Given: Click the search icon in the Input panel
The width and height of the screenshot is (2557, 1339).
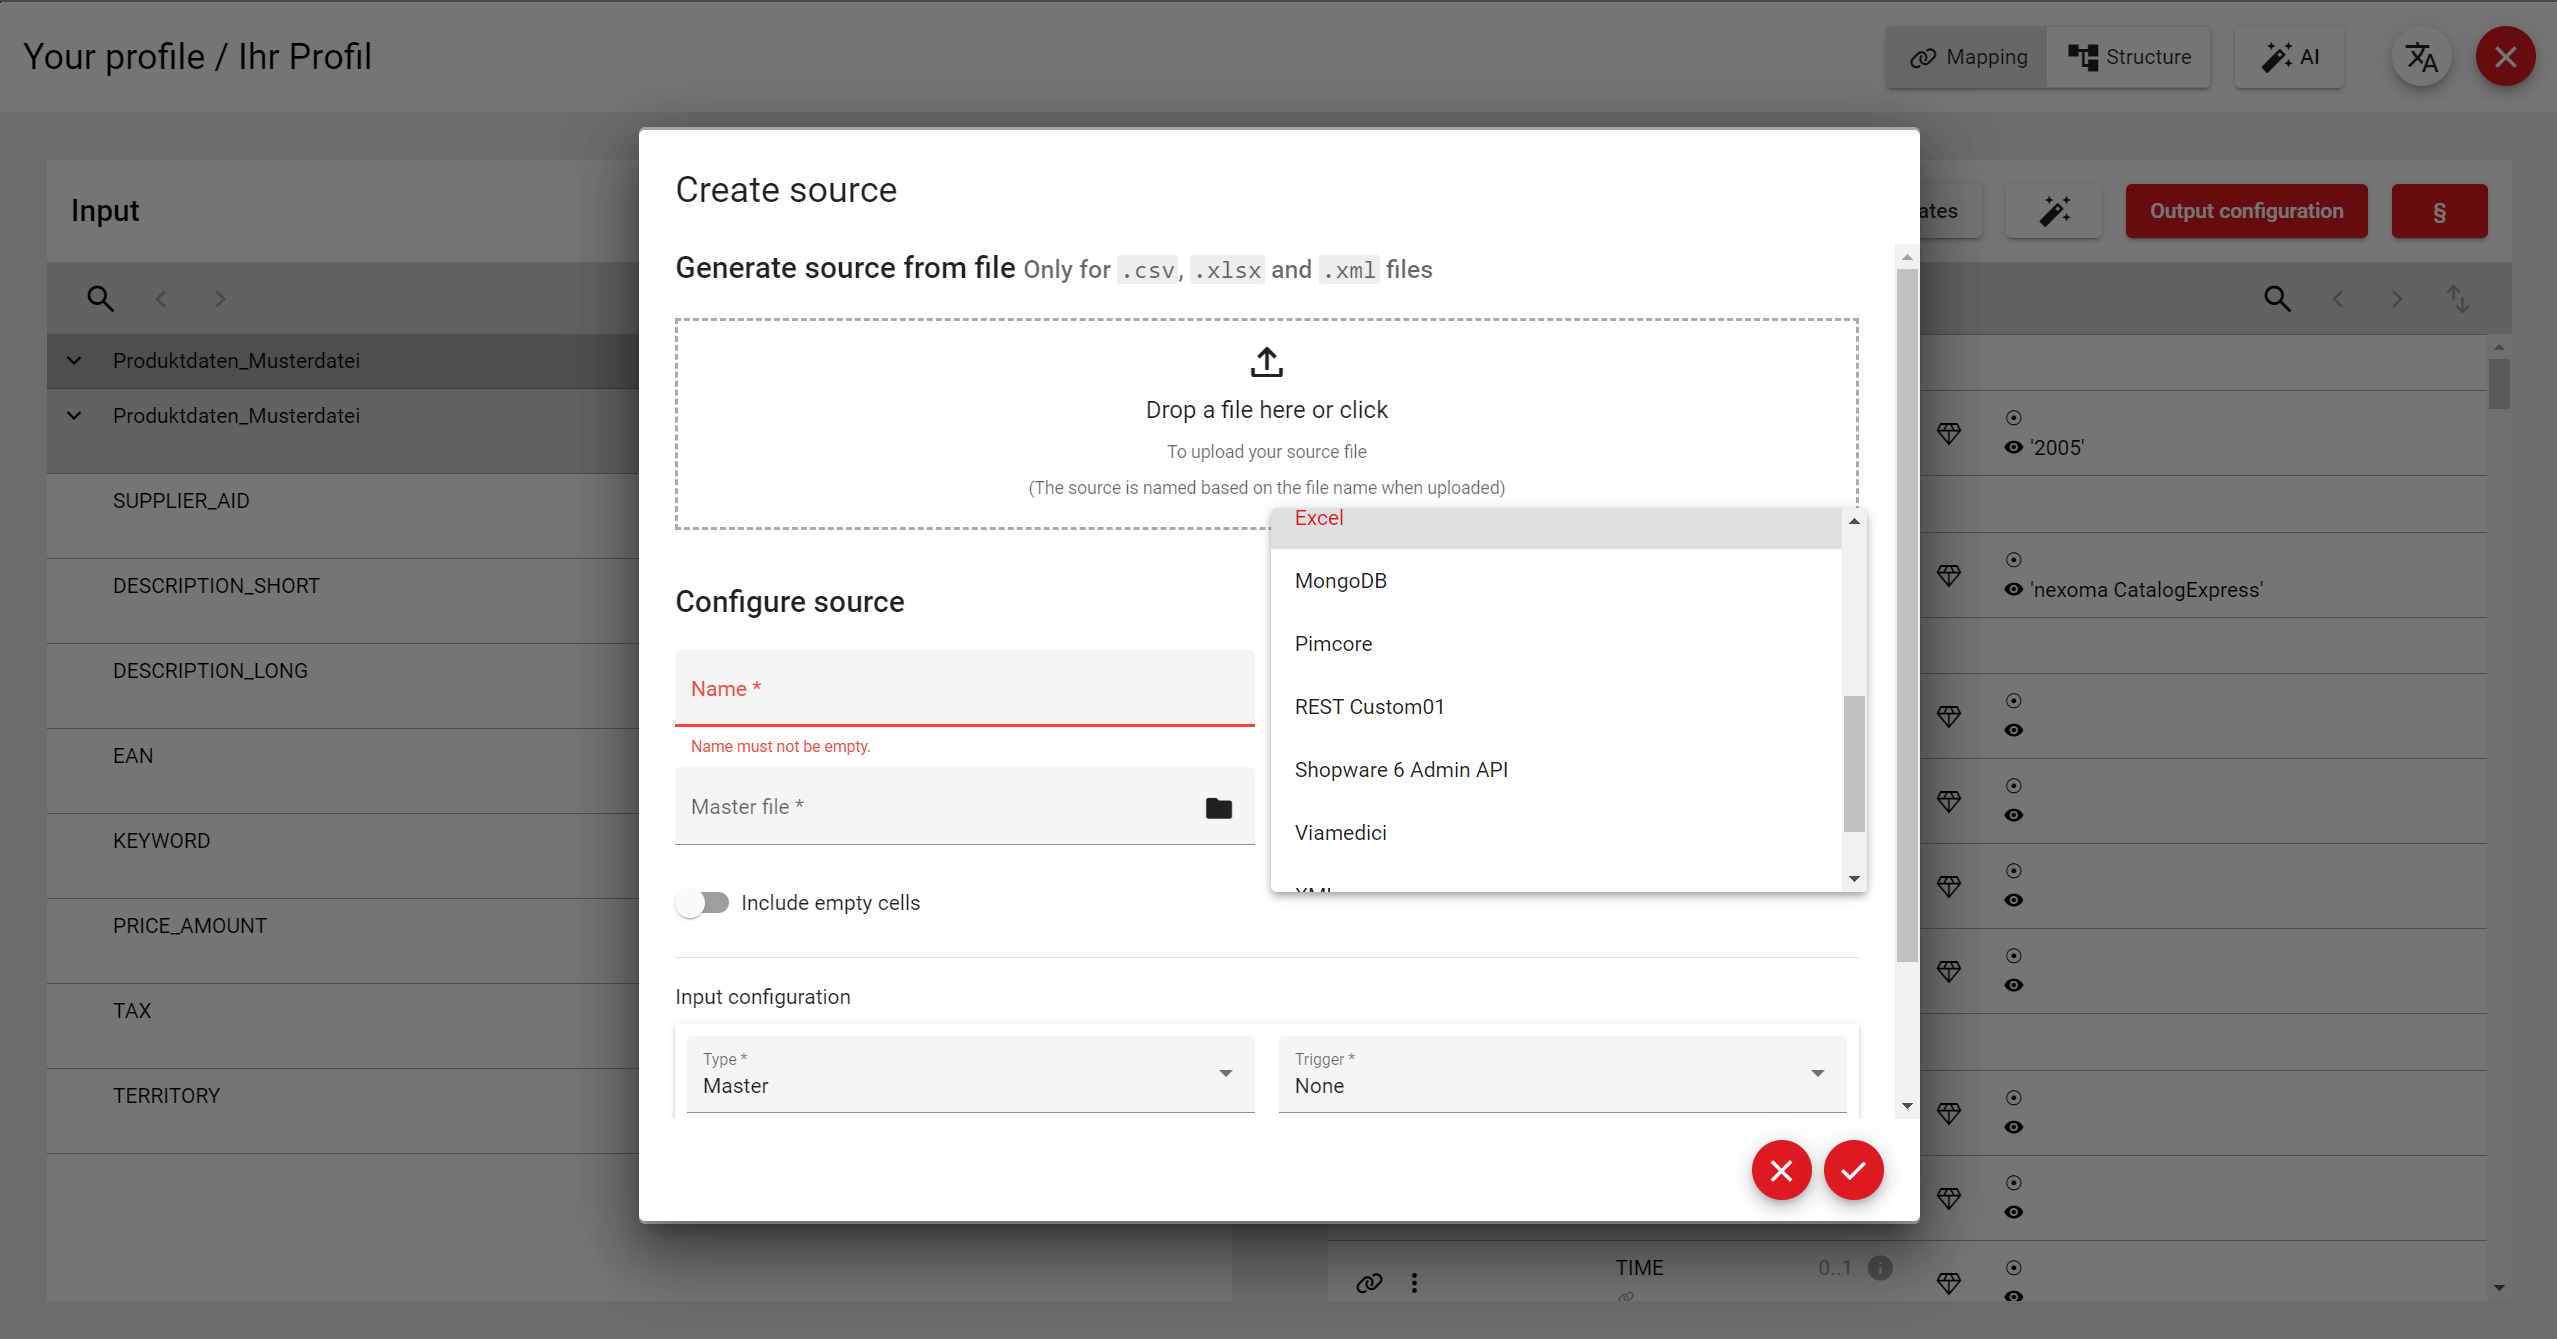Looking at the screenshot, I should coord(100,298).
